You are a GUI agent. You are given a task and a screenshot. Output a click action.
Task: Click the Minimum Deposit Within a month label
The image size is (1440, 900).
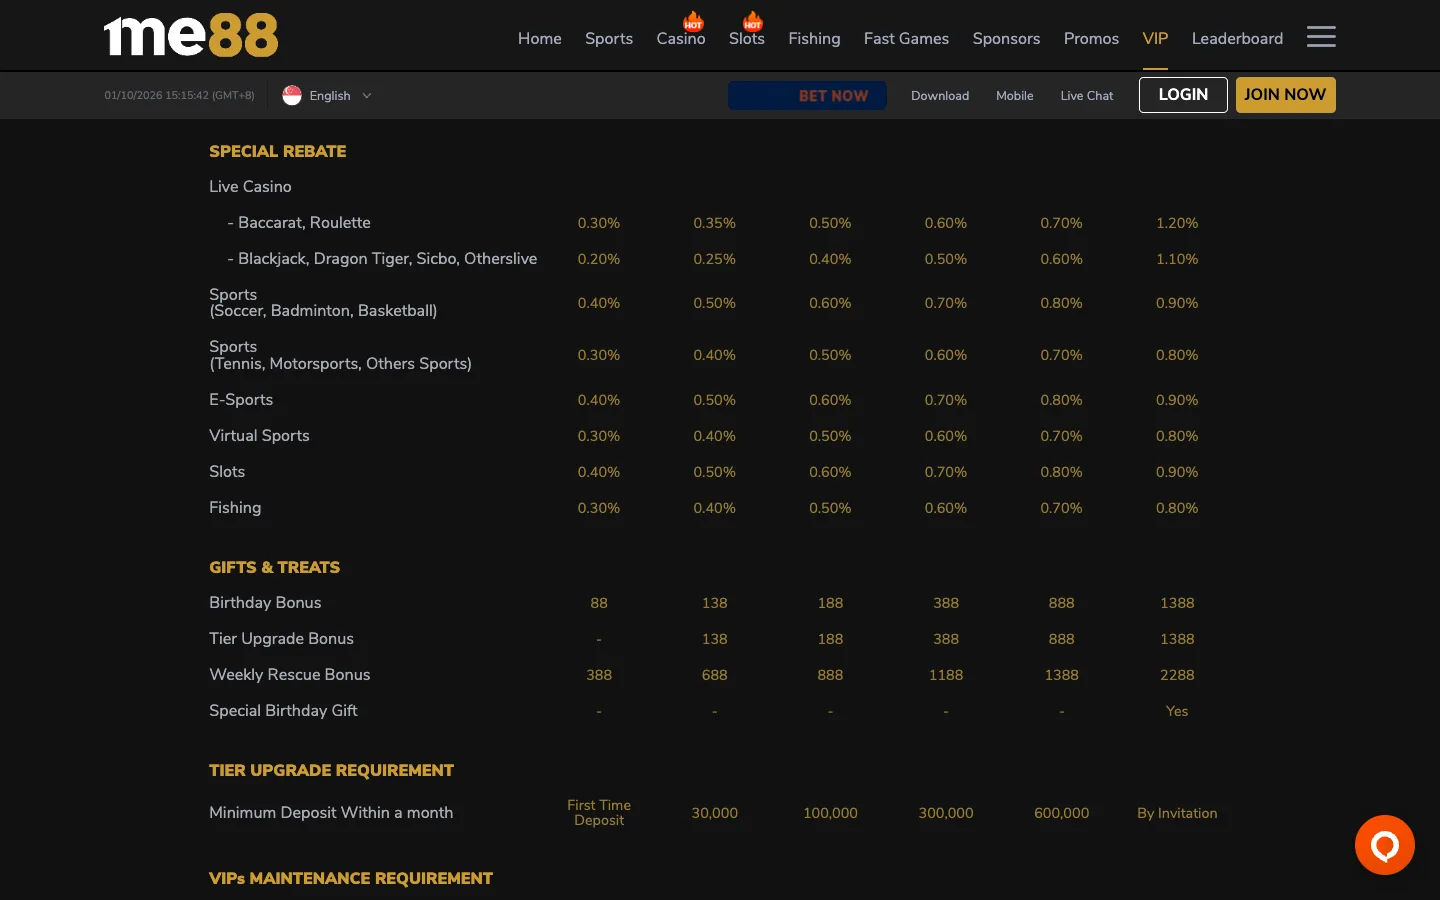pos(331,813)
